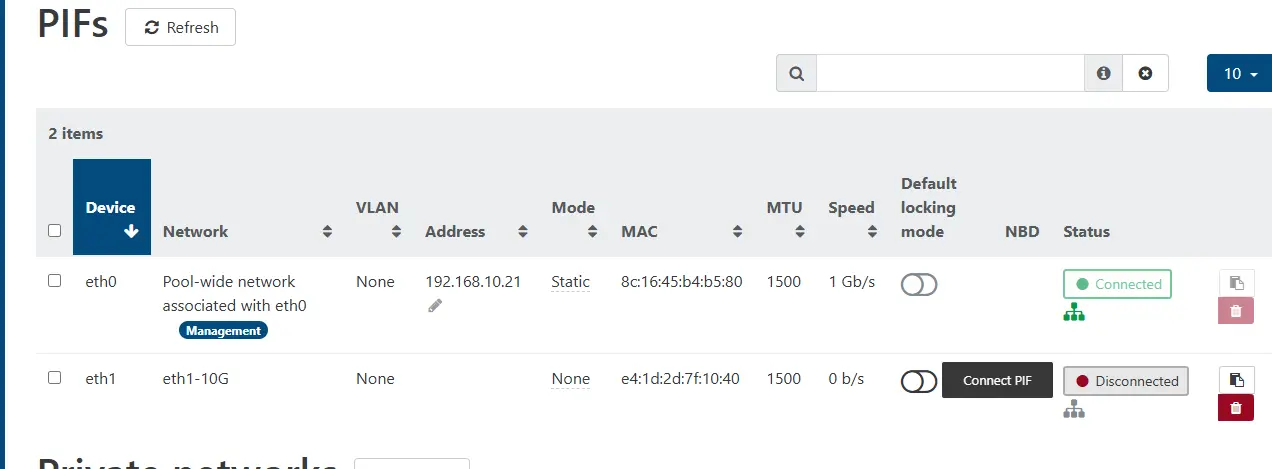Image resolution: width=1272 pixels, height=469 pixels.
Task: Click the copy icon in eth1 row
Action: pos(1235,380)
